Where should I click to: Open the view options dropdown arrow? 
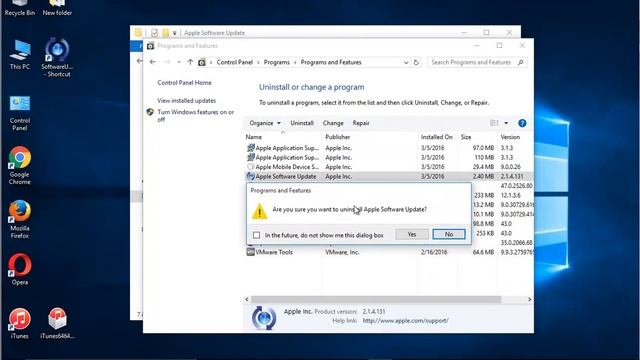(x=506, y=123)
